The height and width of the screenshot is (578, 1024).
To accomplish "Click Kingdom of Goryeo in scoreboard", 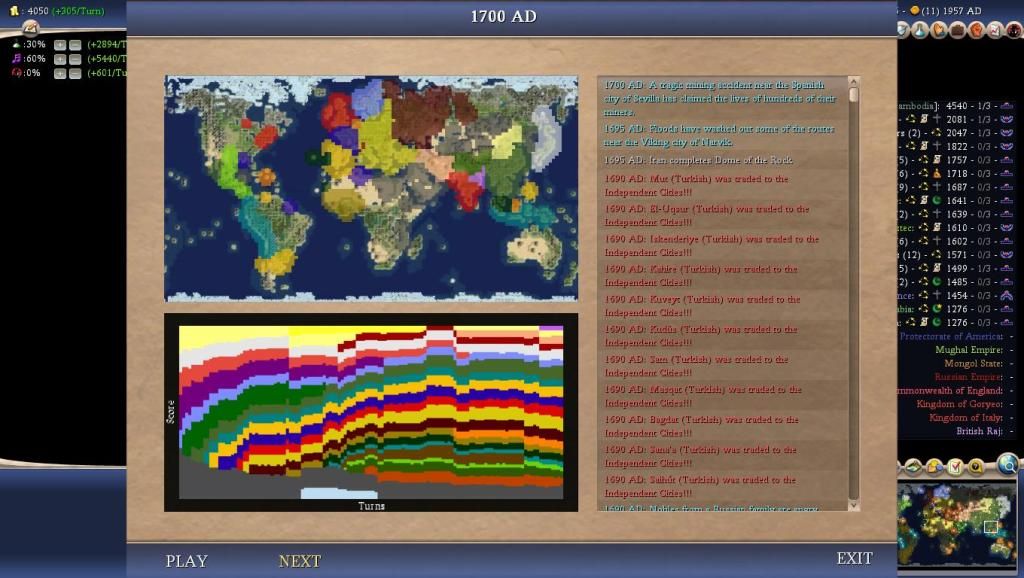I will [x=959, y=404].
